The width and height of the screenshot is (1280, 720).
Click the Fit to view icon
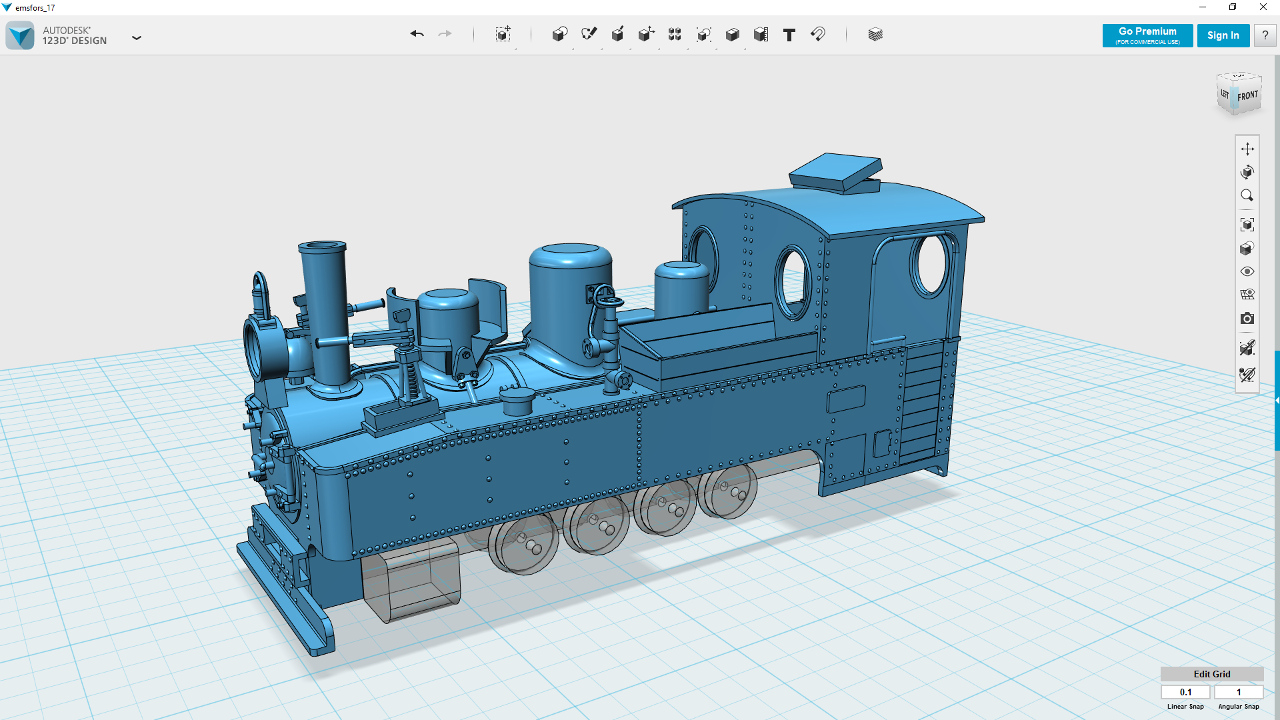click(1247, 225)
